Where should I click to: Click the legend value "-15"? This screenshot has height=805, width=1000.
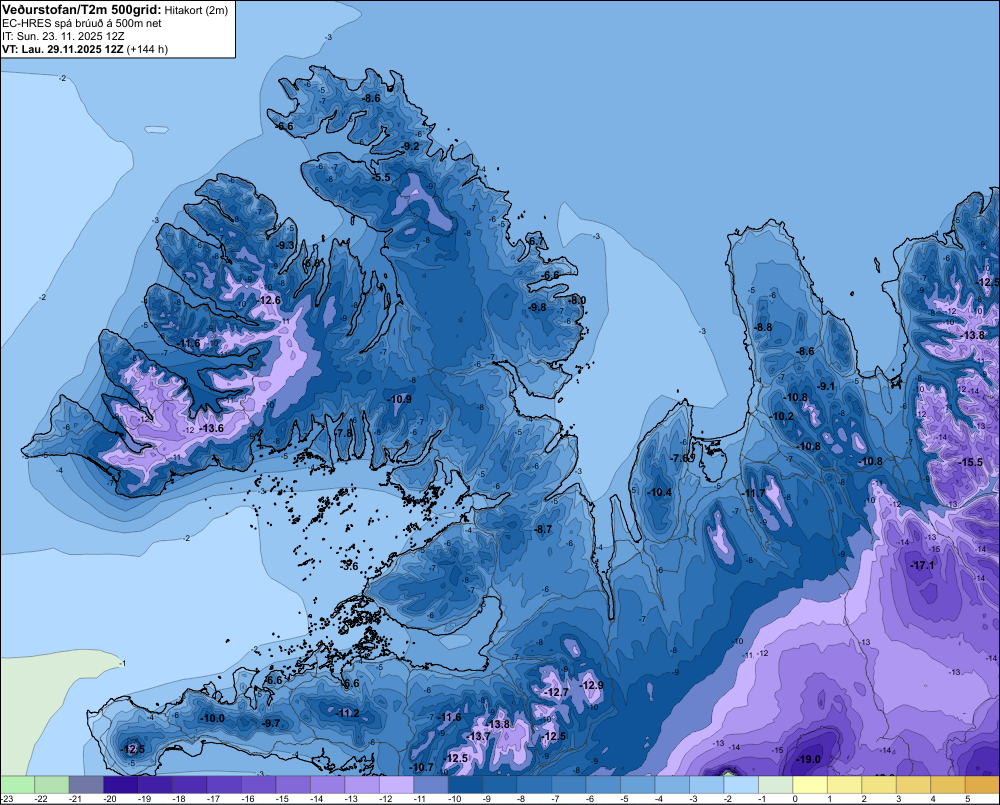(282, 799)
